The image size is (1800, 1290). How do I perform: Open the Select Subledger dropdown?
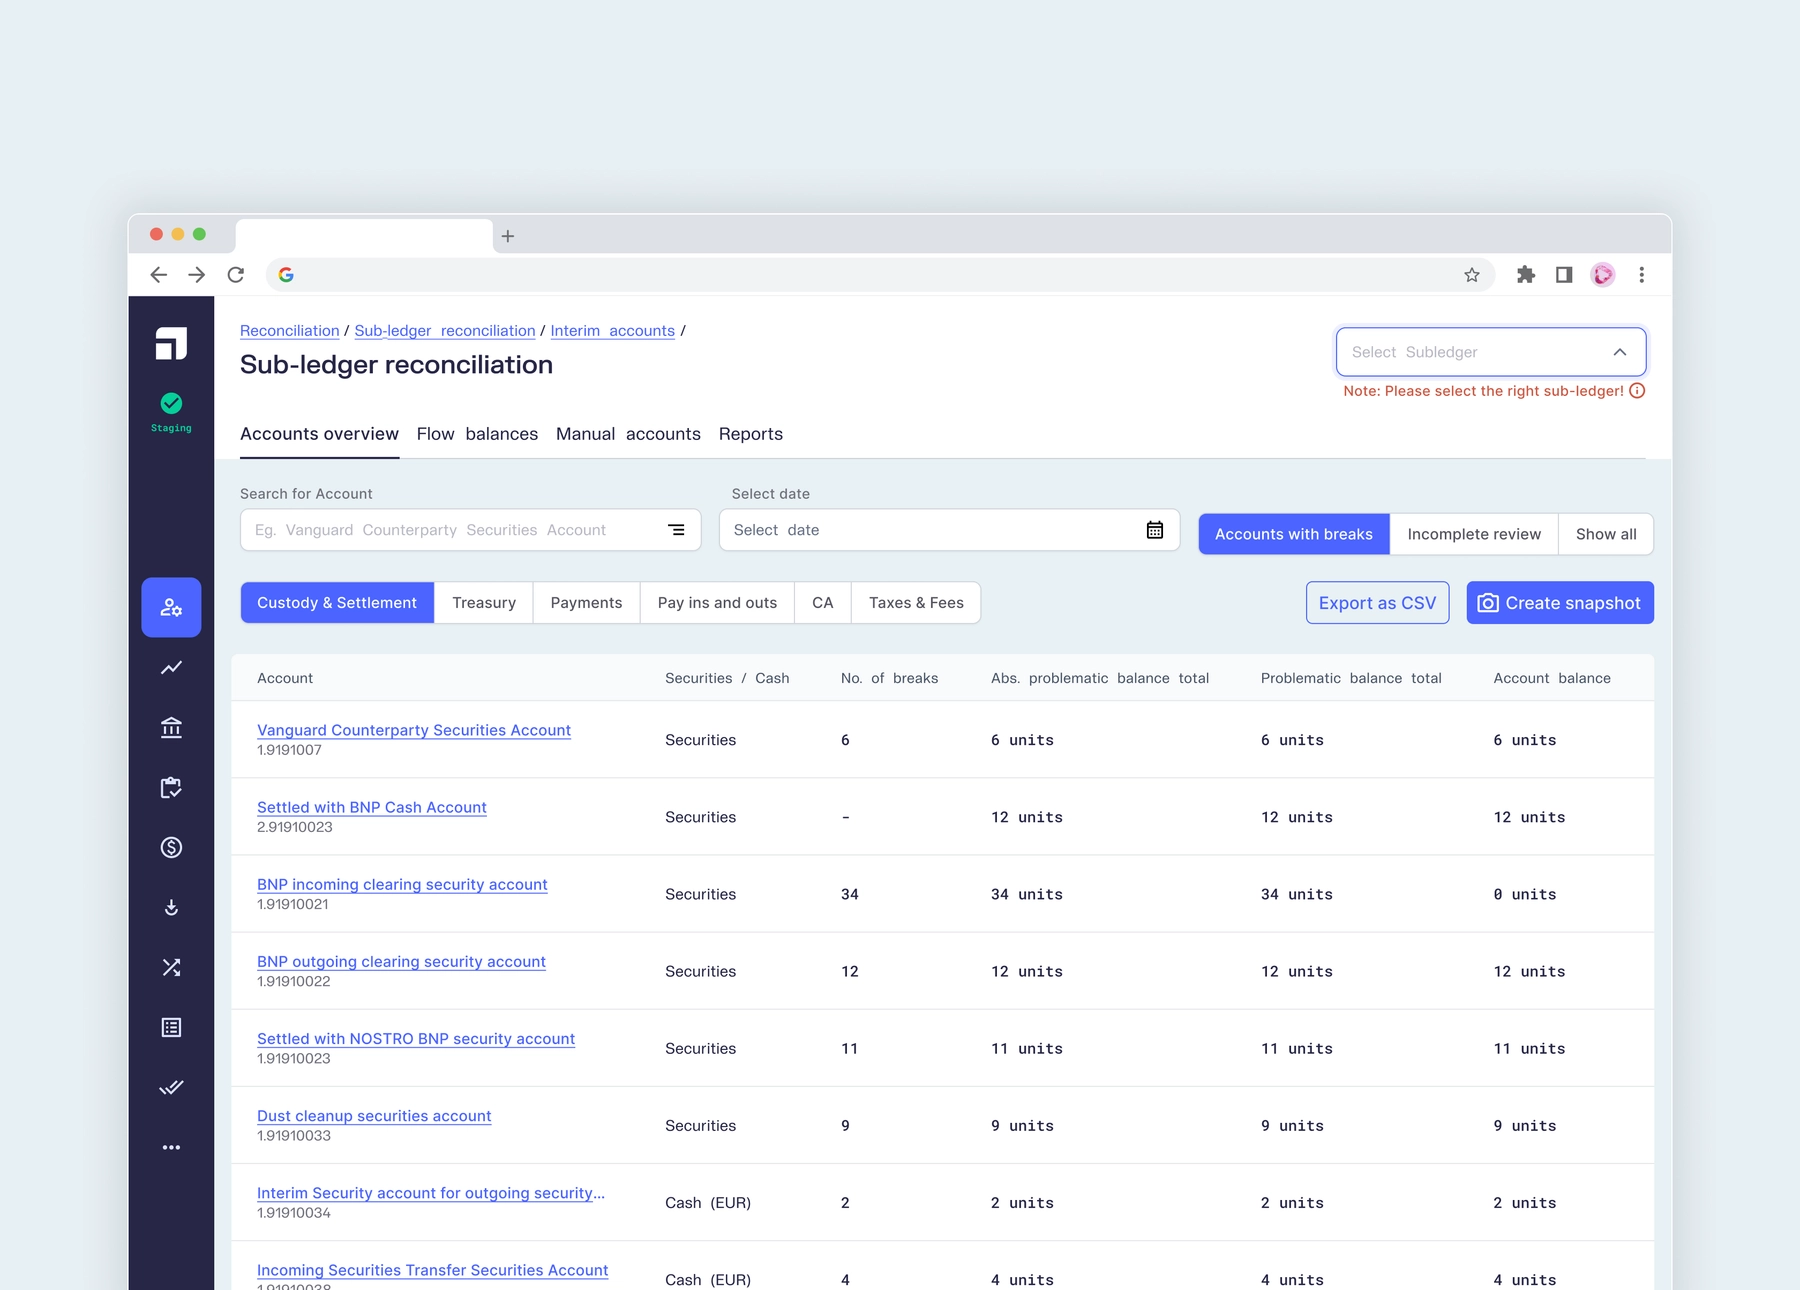pyautogui.click(x=1491, y=352)
